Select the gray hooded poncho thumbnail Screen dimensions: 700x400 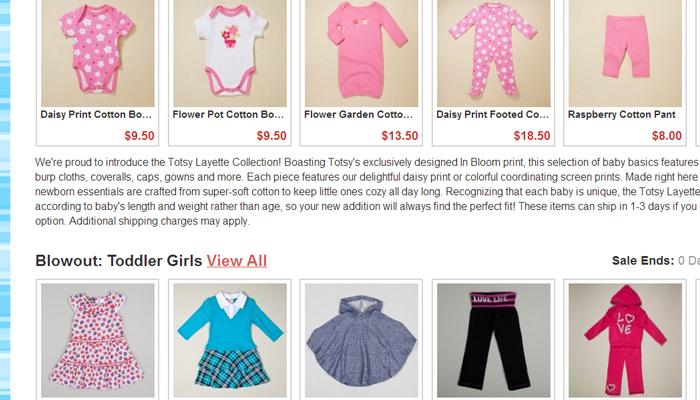362,340
